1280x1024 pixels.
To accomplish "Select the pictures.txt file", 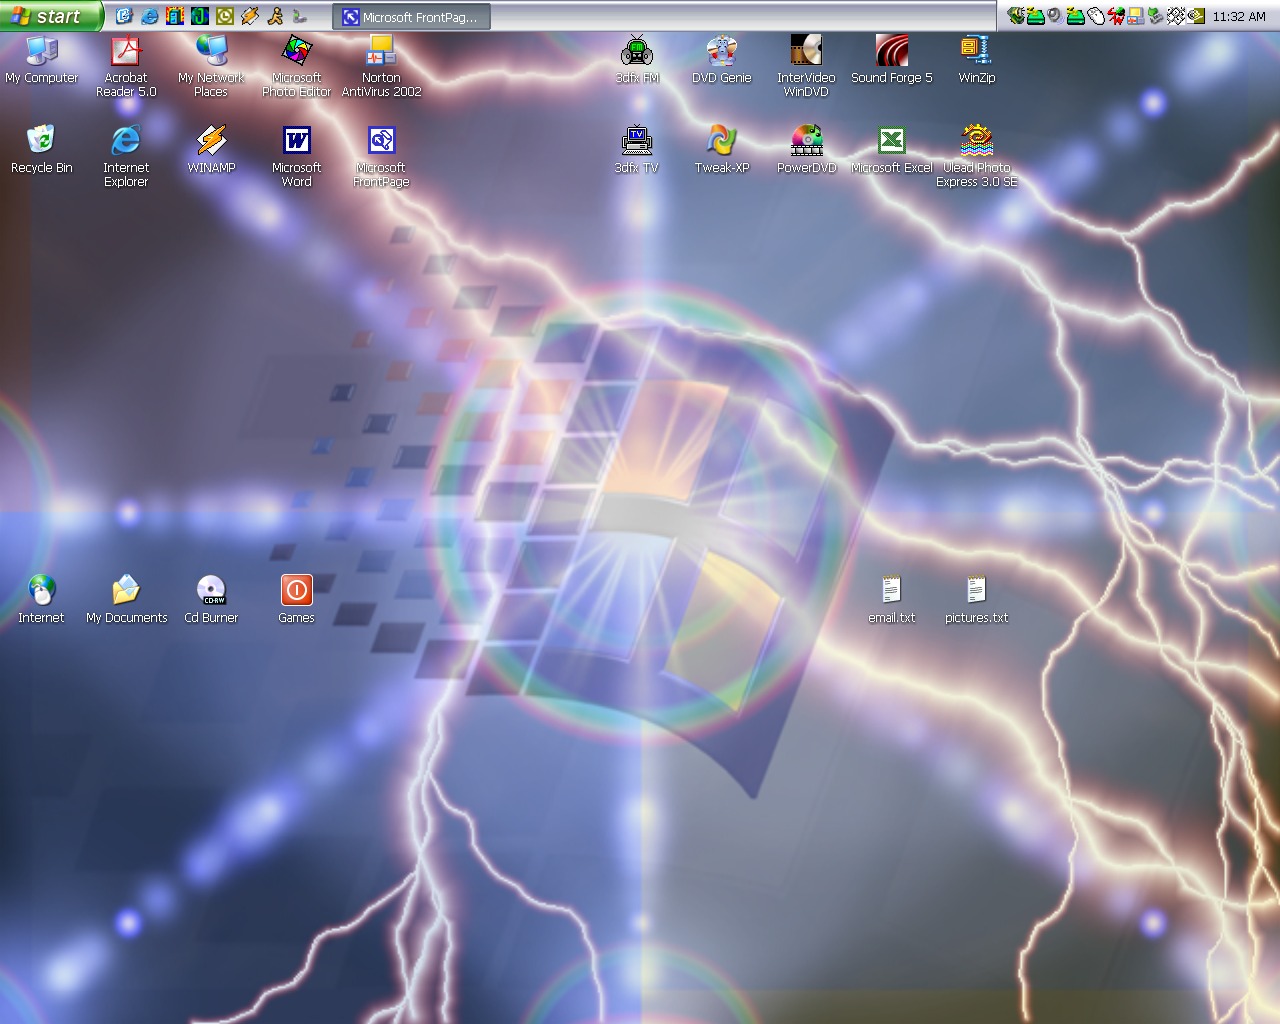I will click(977, 600).
